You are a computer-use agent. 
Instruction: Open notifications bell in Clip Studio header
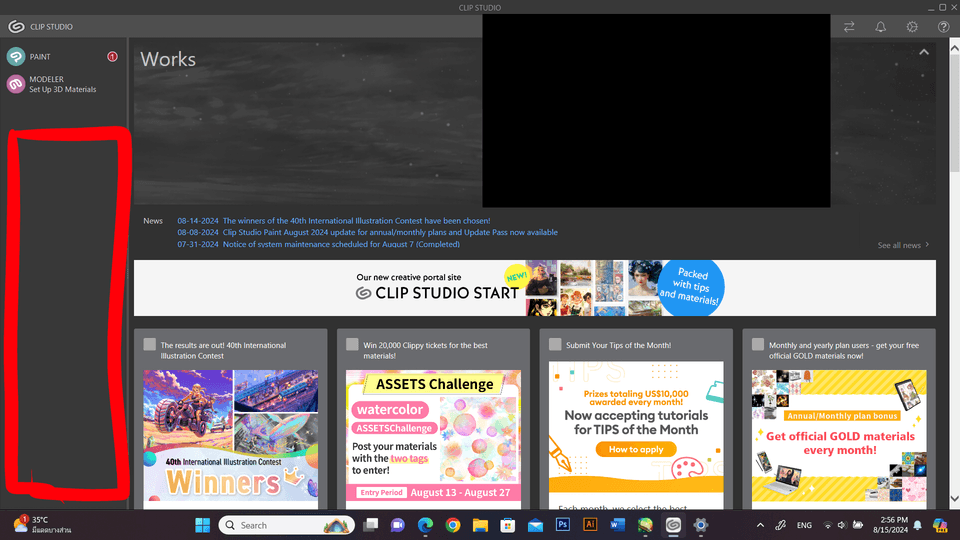880,27
